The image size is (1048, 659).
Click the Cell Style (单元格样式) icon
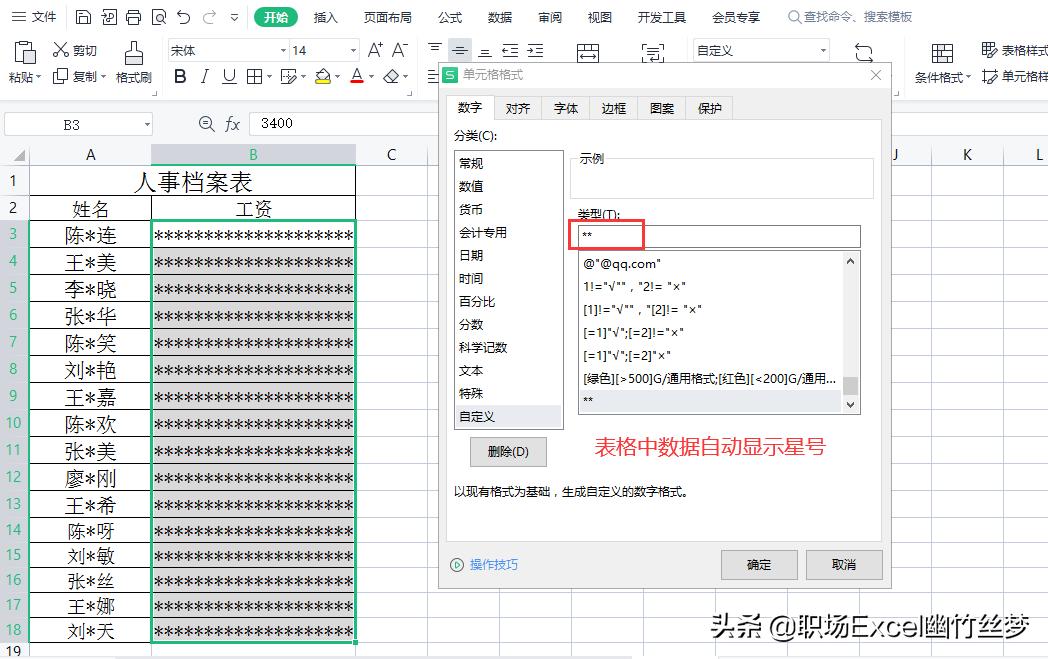tap(1014, 74)
